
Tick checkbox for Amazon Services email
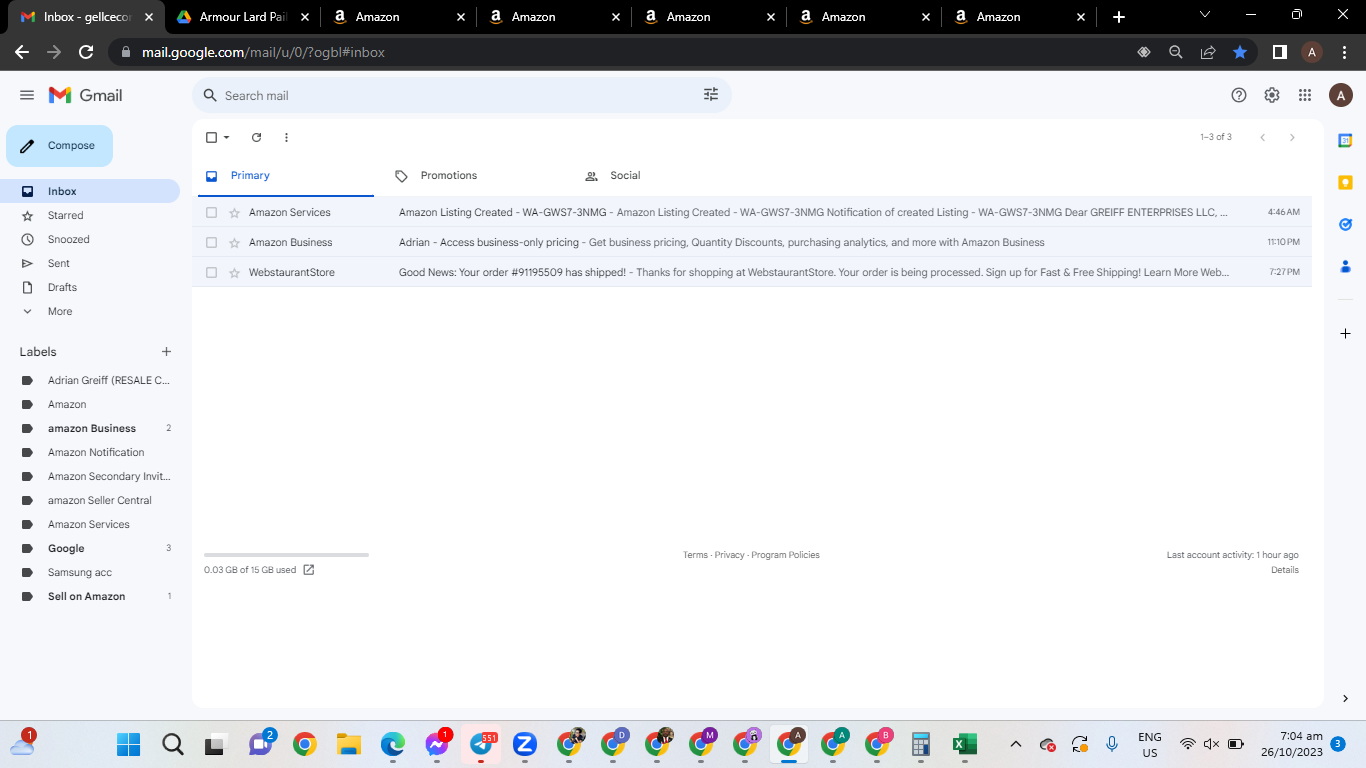tap(211, 212)
